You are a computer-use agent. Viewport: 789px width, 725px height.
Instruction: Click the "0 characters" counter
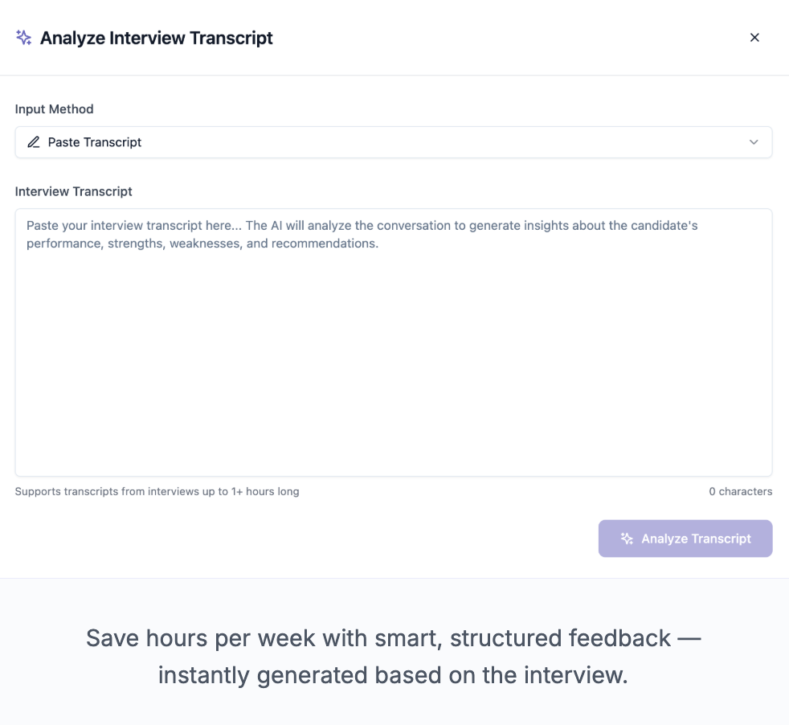pyautogui.click(x=740, y=492)
